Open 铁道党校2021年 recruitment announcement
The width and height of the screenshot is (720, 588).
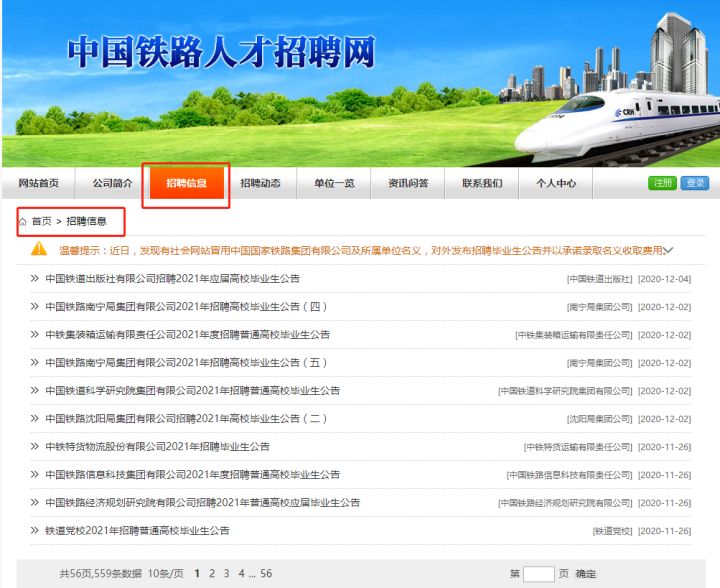[x=137, y=531]
